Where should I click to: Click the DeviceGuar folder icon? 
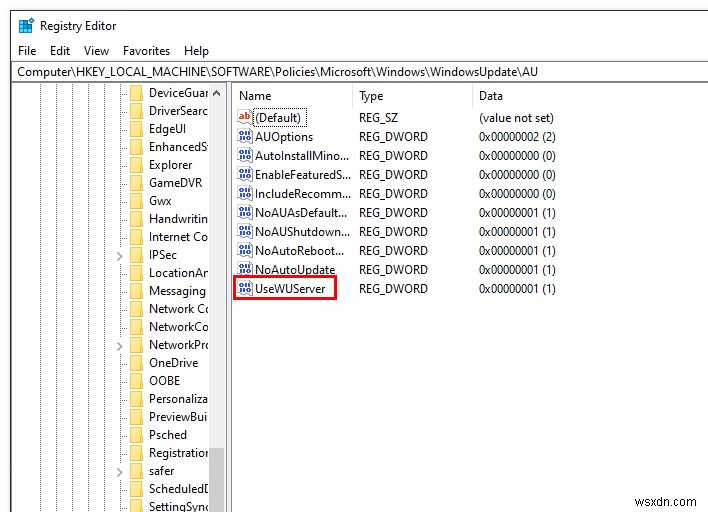coord(136,93)
